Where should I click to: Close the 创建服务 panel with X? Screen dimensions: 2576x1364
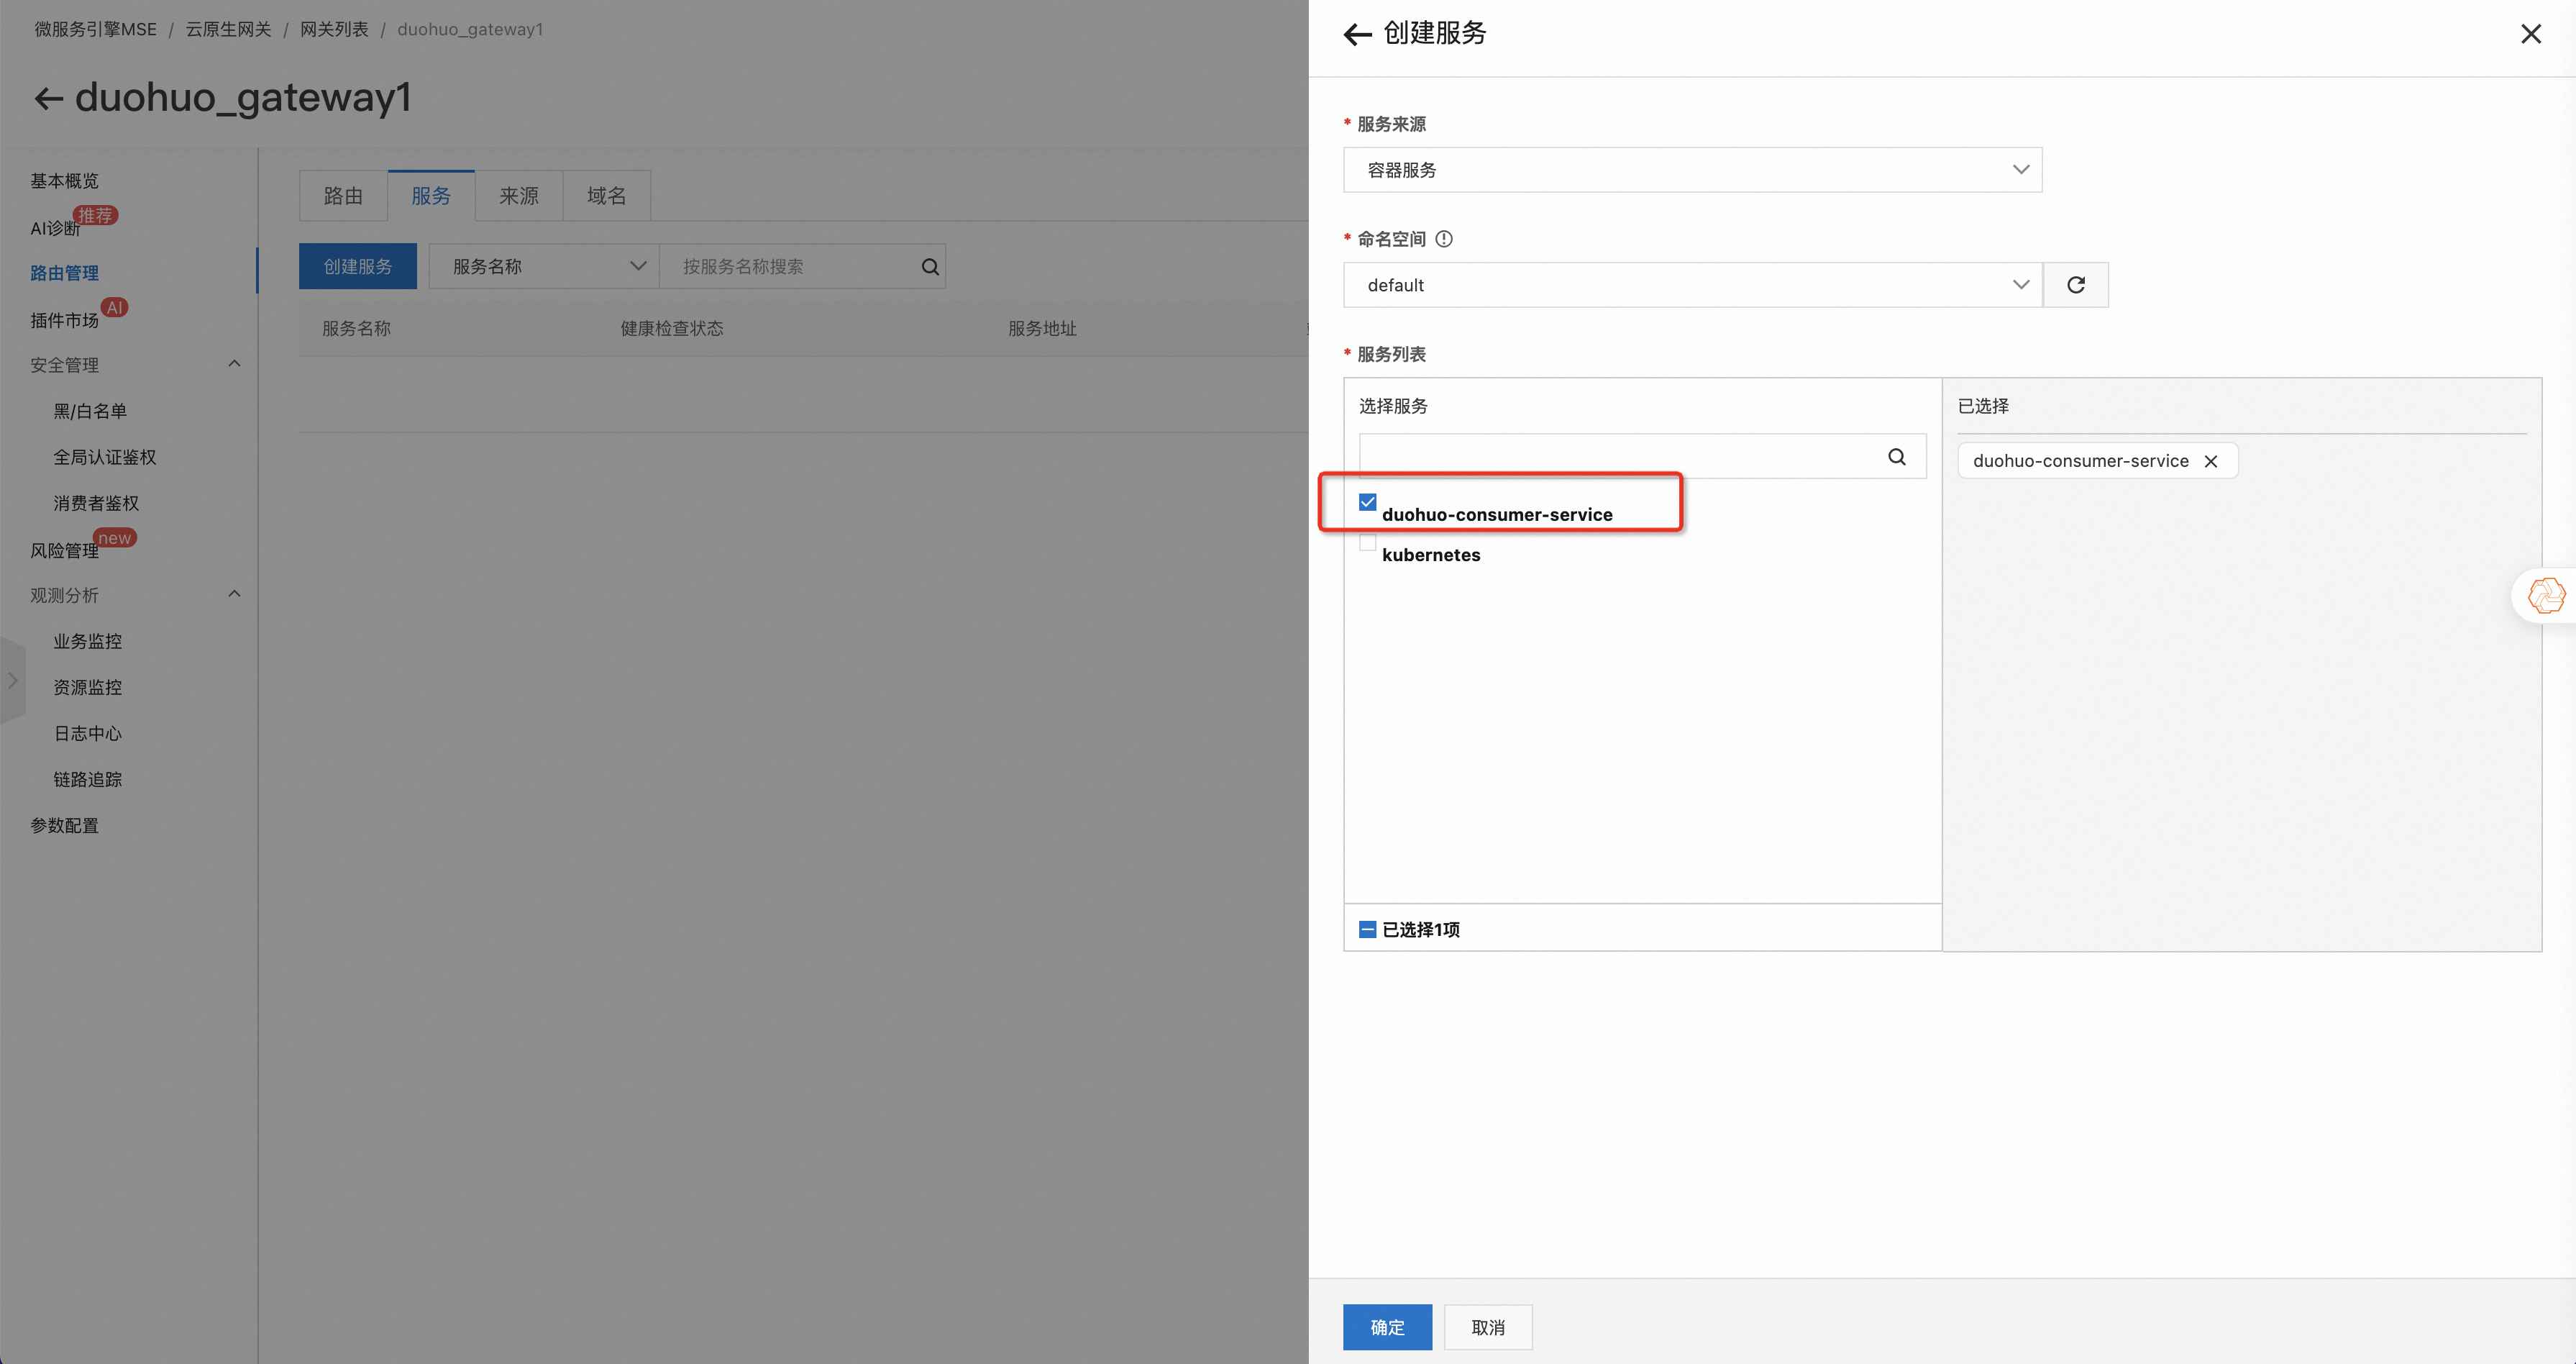tap(2531, 34)
